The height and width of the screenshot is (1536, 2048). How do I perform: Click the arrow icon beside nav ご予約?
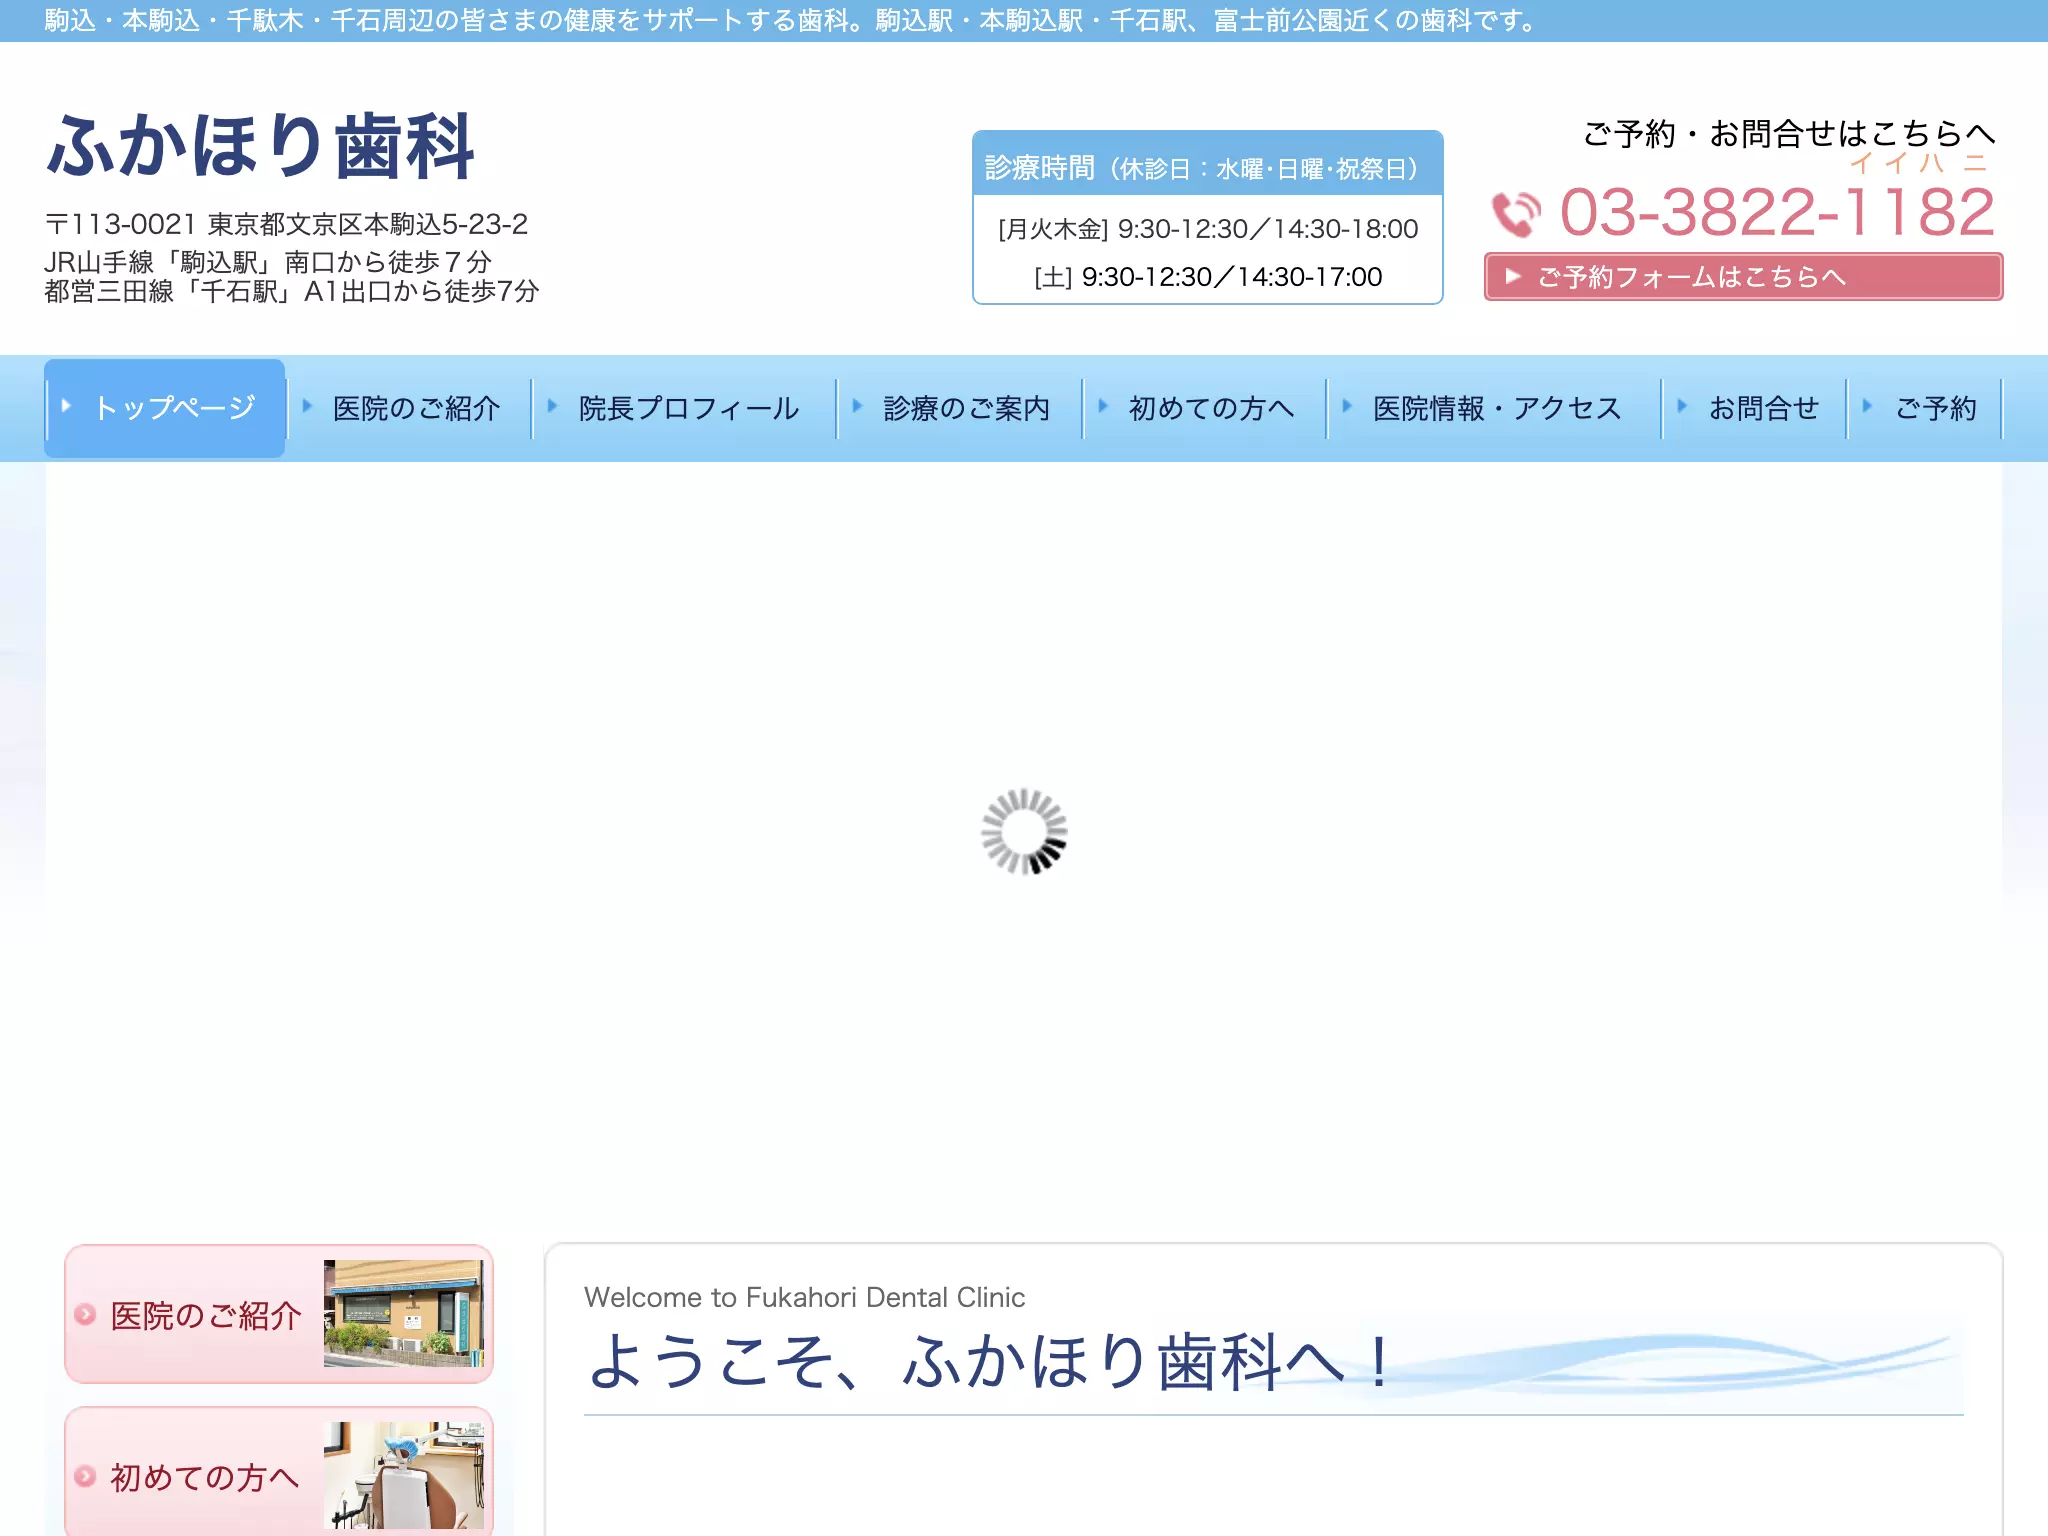1867,406
